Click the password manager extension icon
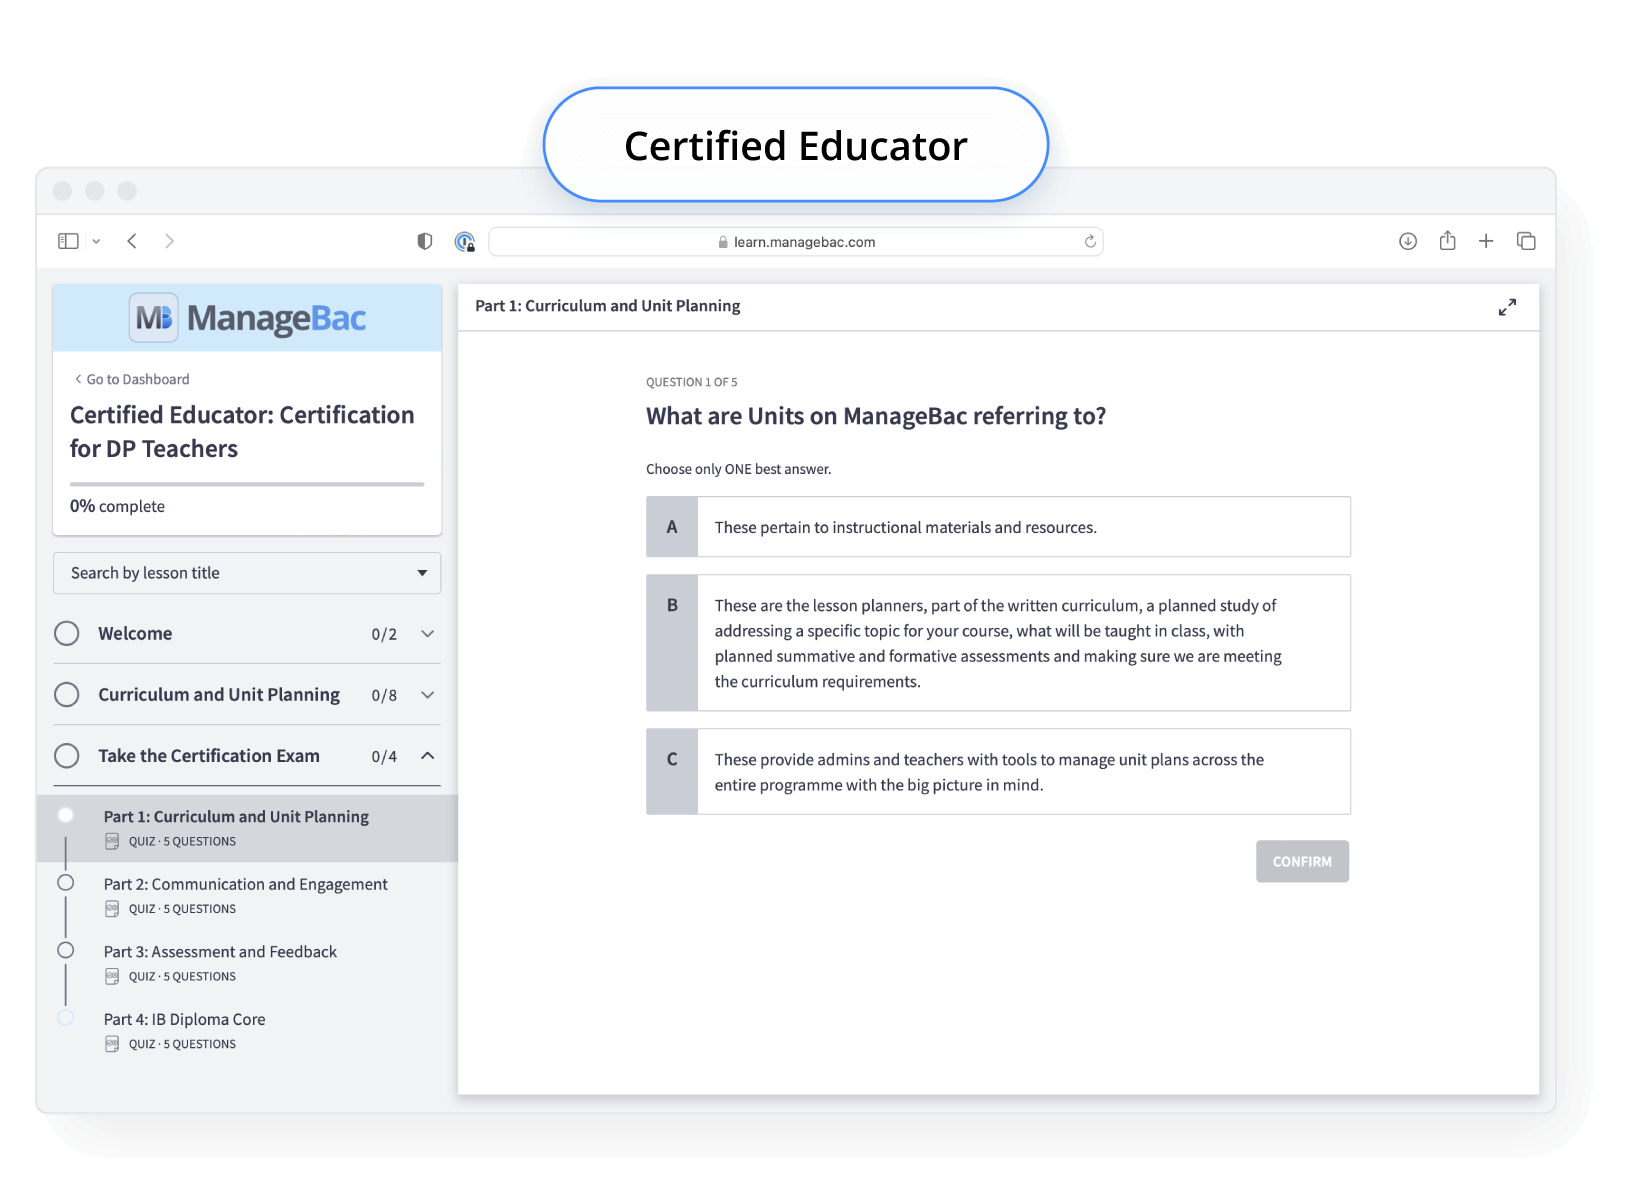 [464, 241]
